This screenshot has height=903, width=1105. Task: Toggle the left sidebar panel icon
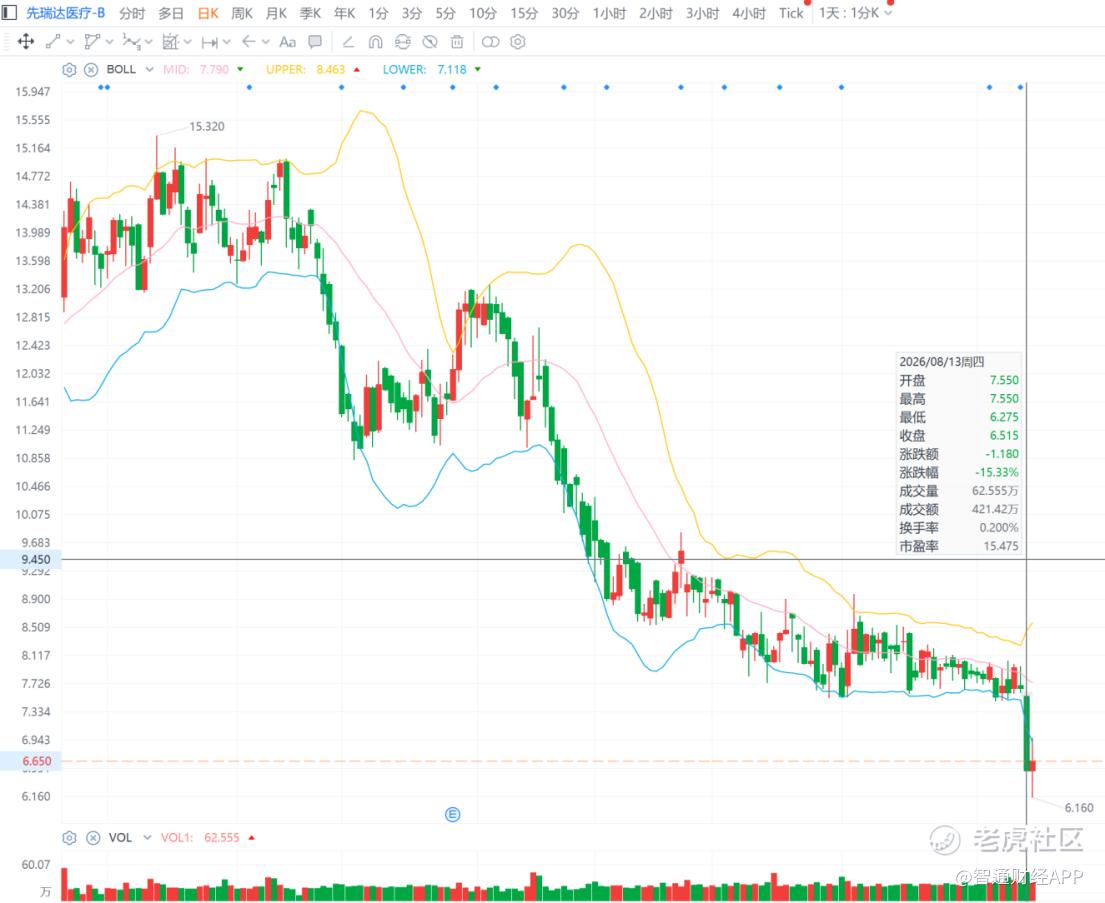coord(9,13)
